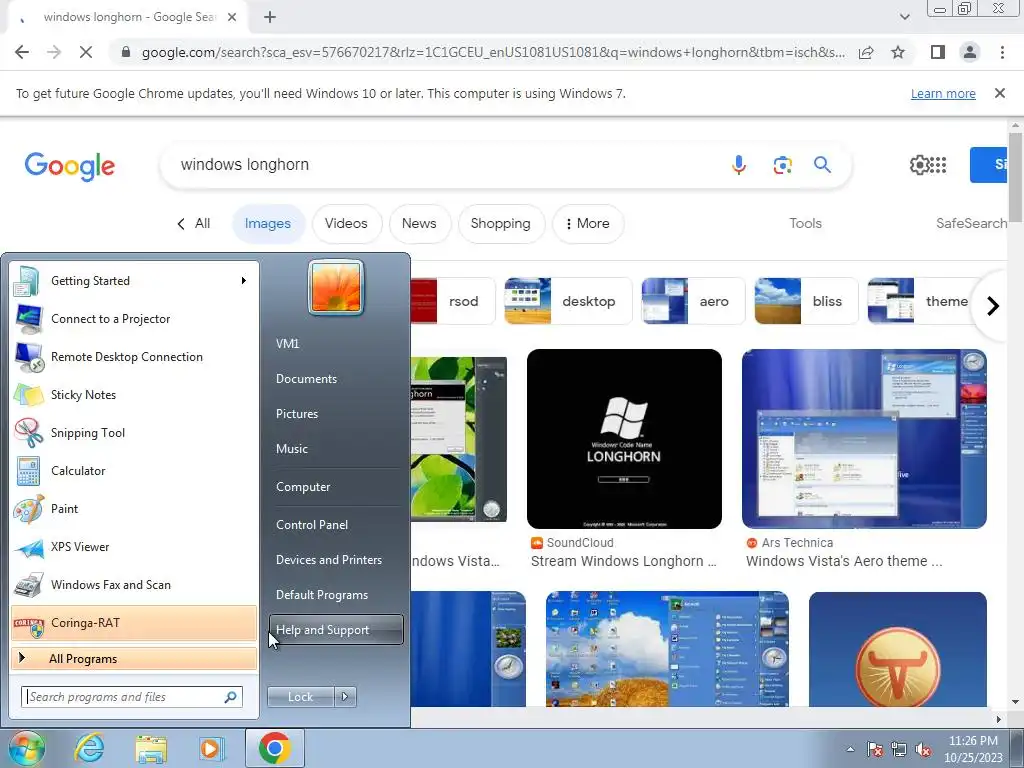Open Action Center flag in tray
This screenshot has height=768, width=1024.
pyautogui.click(x=875, y=749)
